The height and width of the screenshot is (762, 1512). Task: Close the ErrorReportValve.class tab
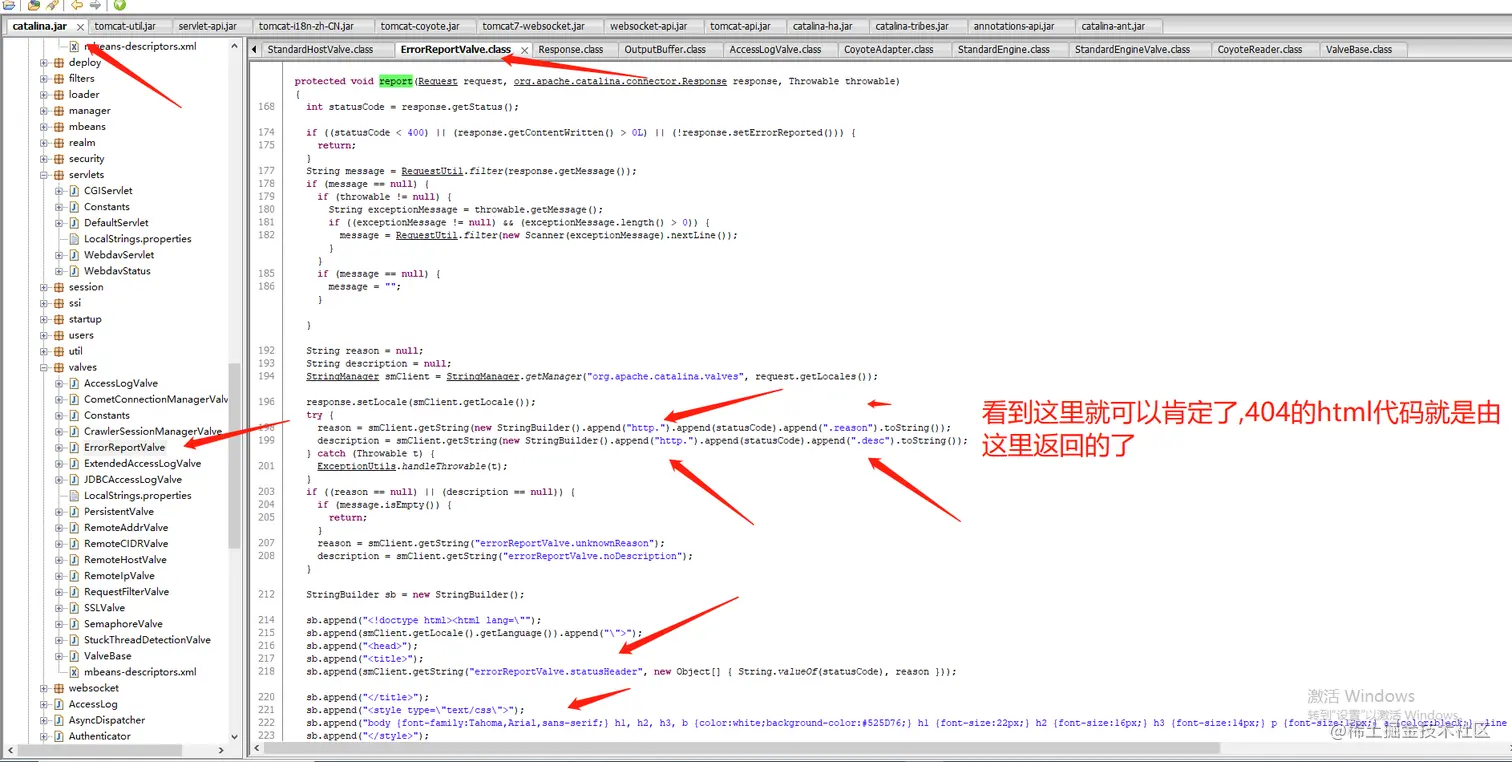[x=524, y=48]
